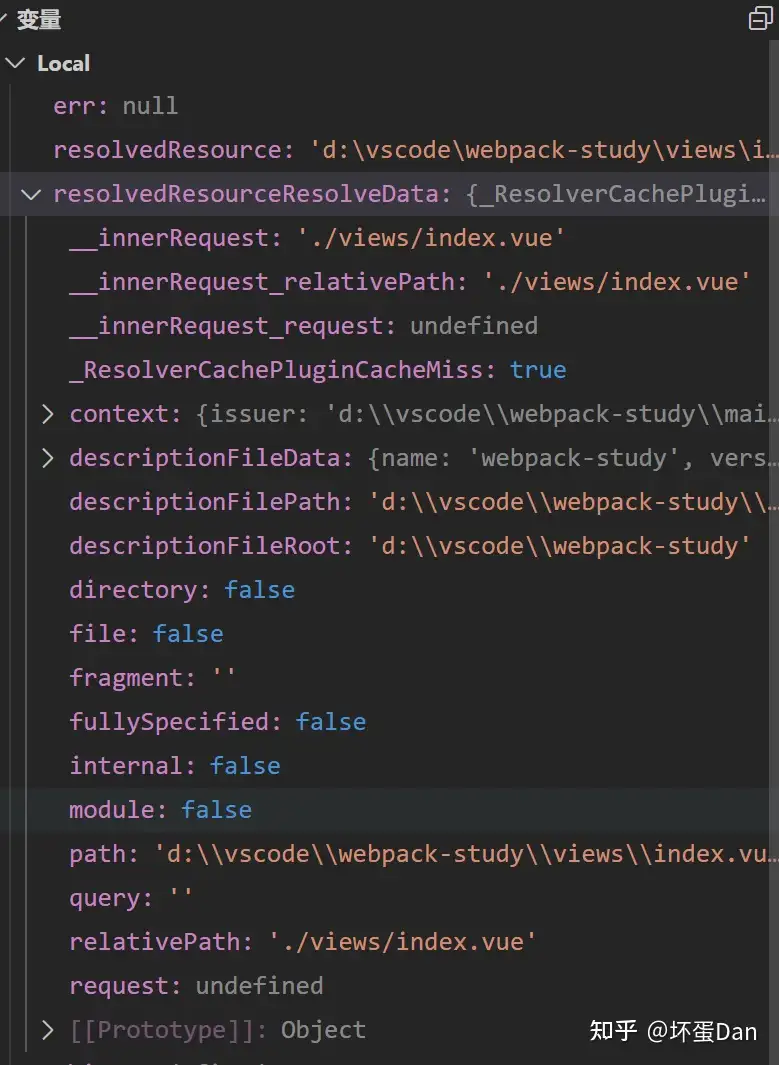Select the _ResolverCachePluginCacheMiss true value
Image resolution: width=779 pixels, height=1065 pixels.
(x=538, y=370)
